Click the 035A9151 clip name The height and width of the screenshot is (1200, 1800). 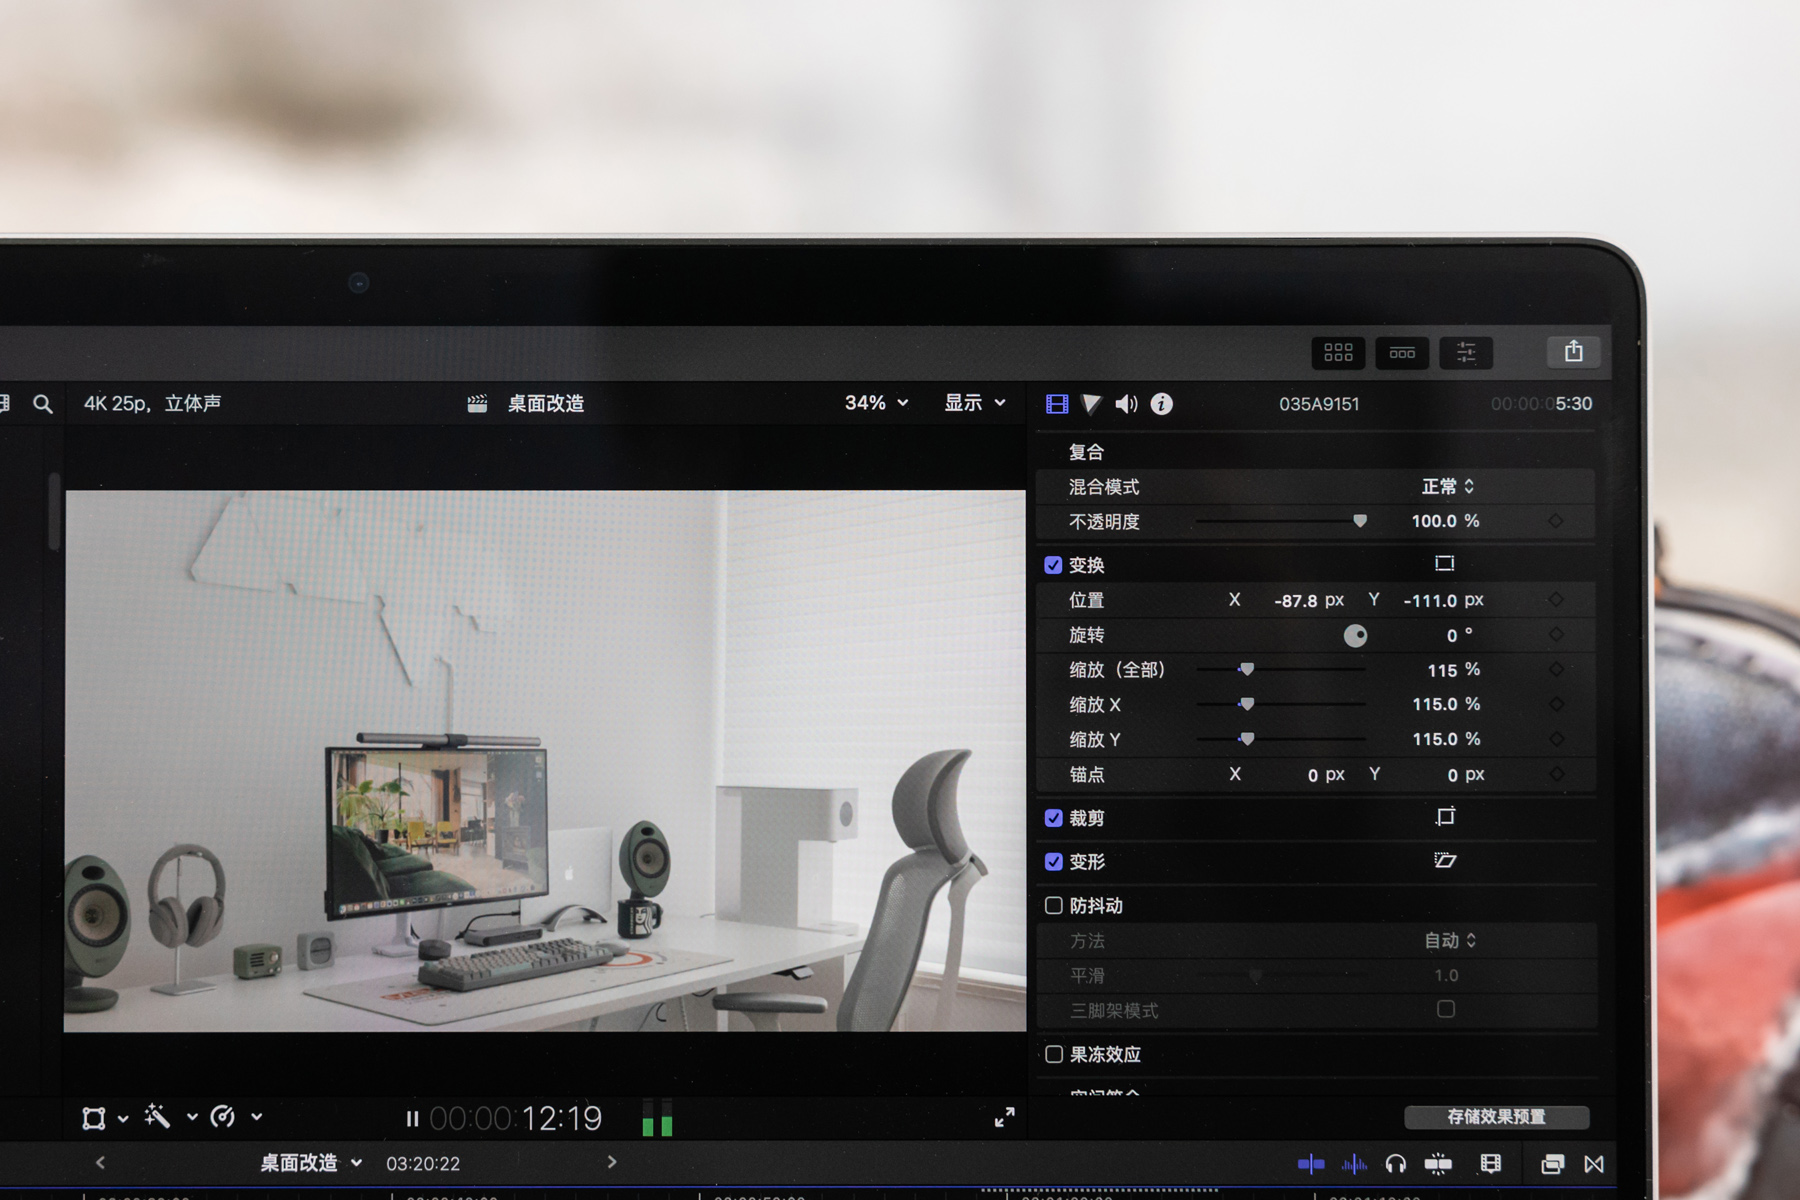[x=1319, y=404]
